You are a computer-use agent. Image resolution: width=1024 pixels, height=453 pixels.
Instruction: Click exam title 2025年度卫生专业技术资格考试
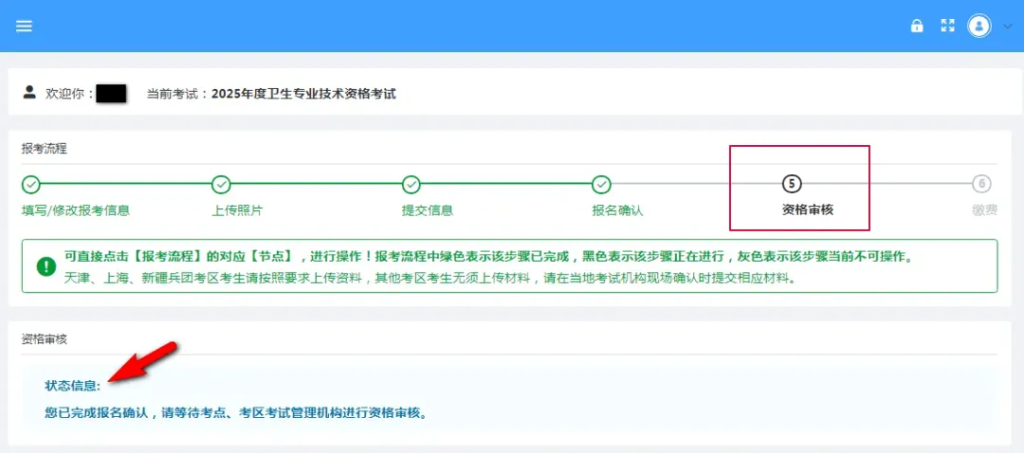coord(304,94)
